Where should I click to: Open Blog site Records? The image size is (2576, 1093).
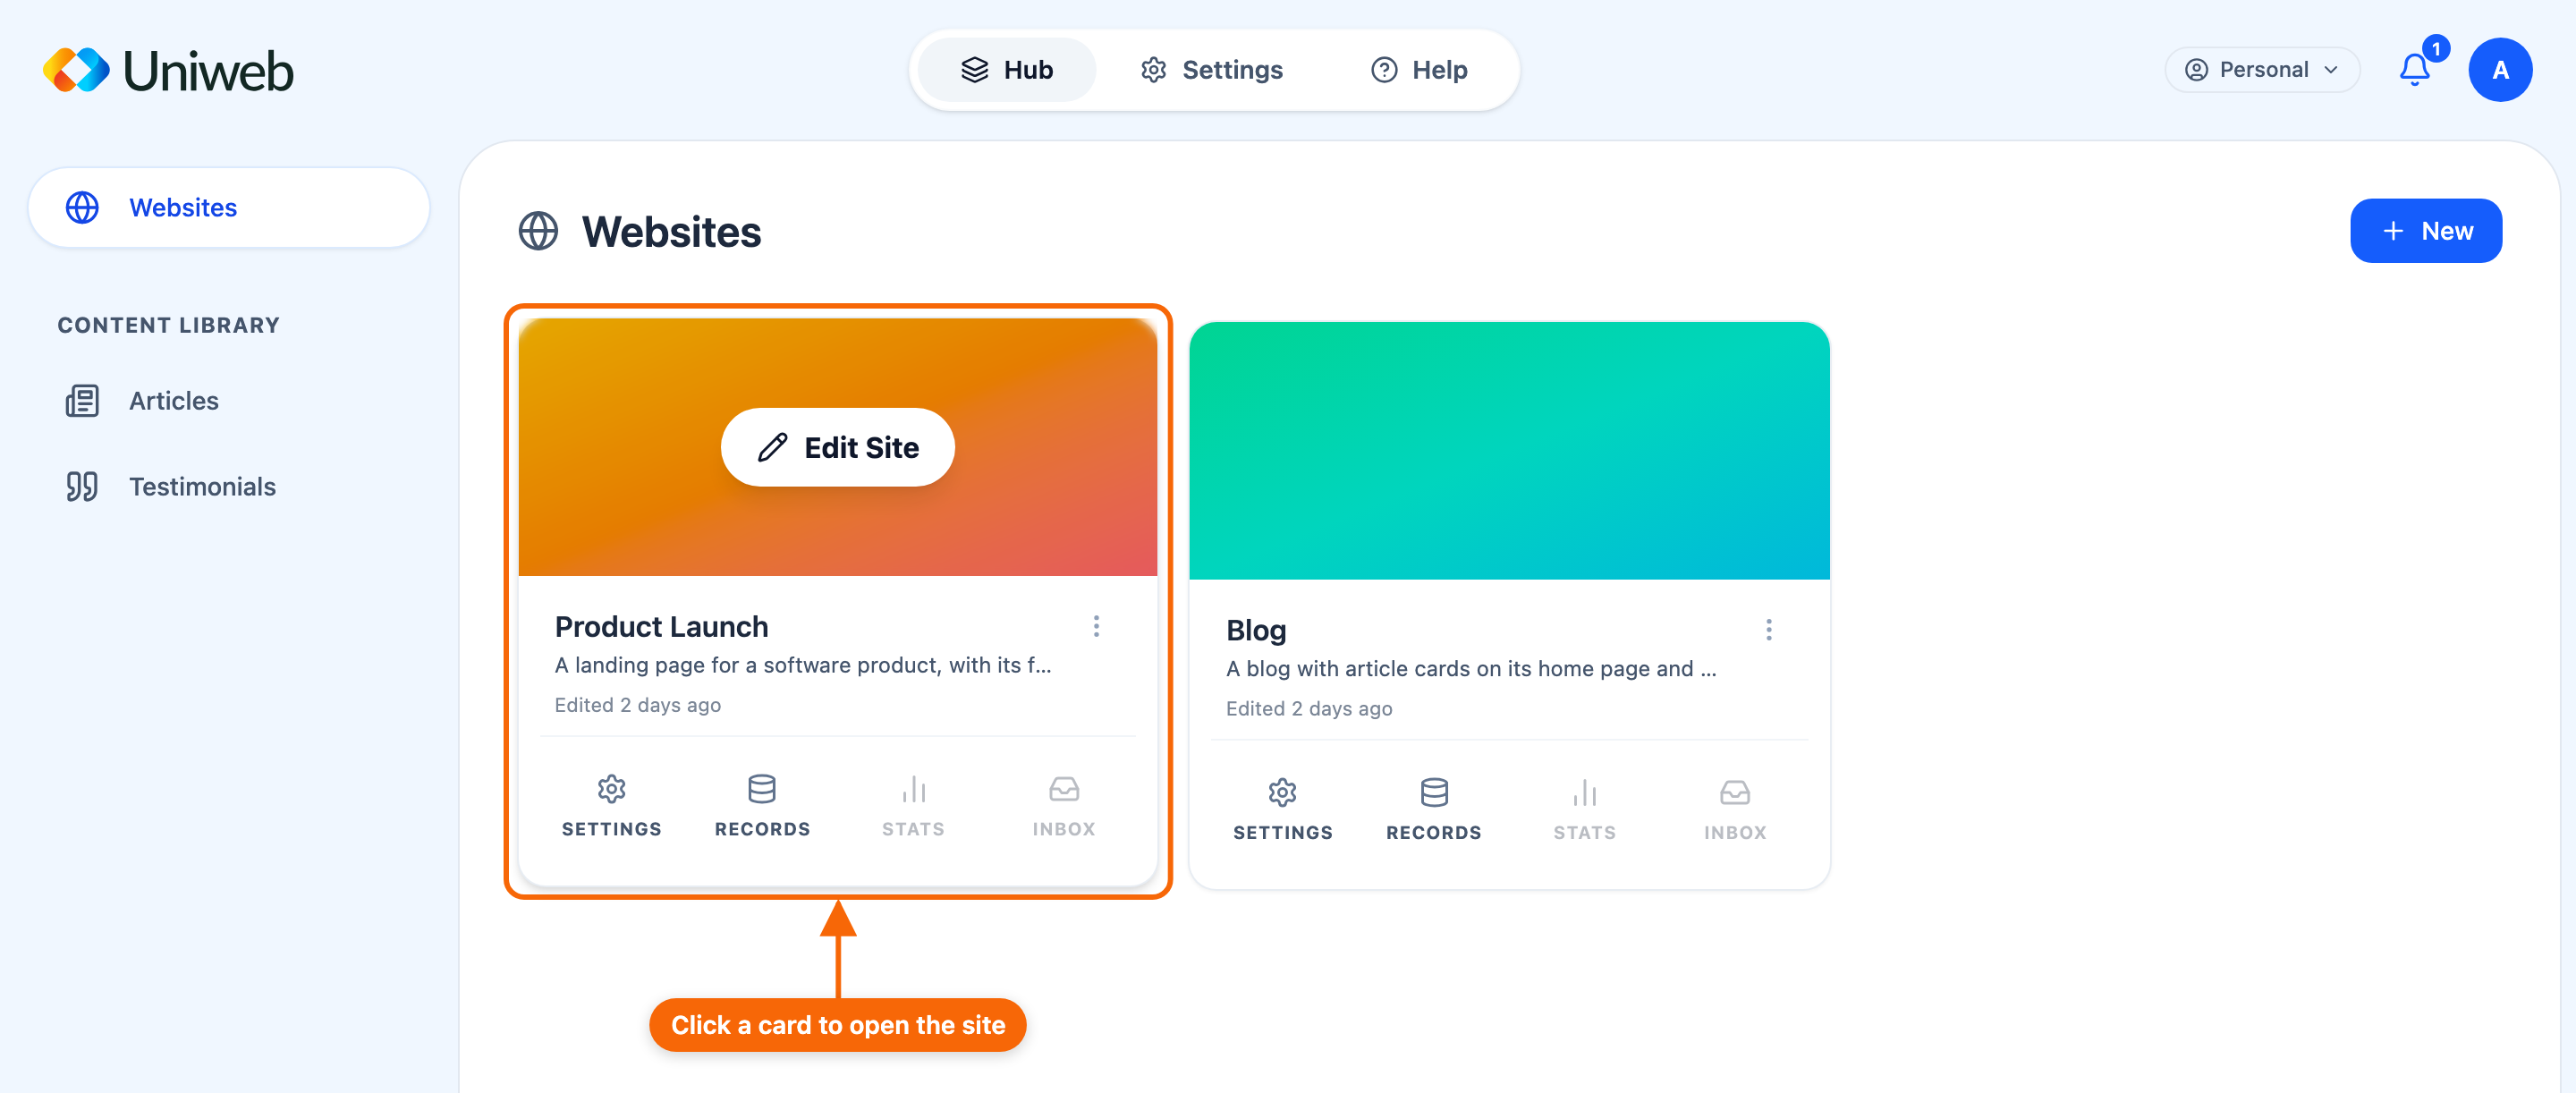point(1434,810)
